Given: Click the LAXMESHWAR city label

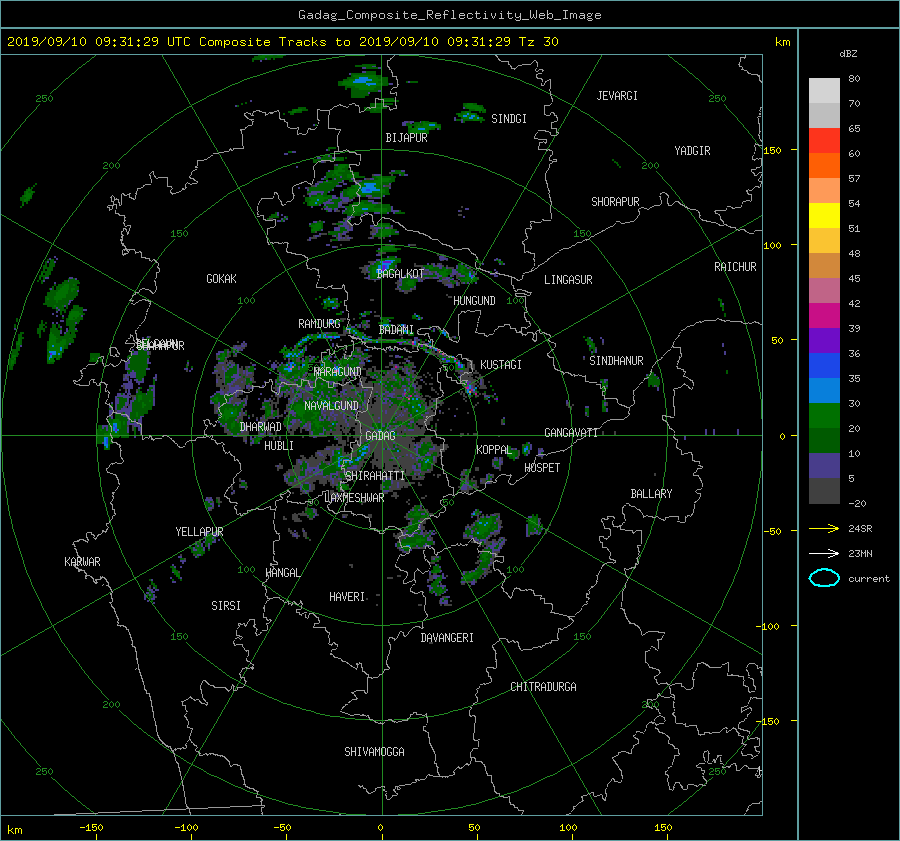Looking at the screenshot, I should point(354,498).
